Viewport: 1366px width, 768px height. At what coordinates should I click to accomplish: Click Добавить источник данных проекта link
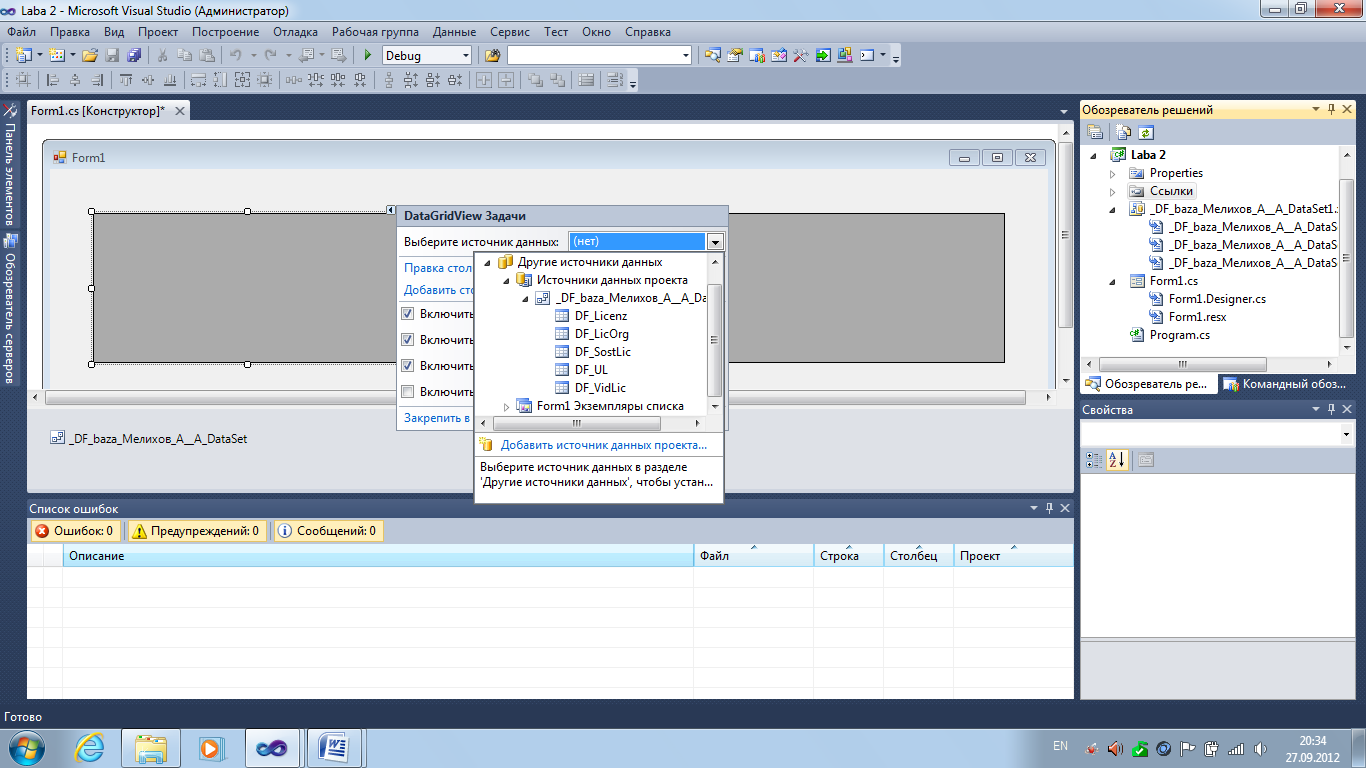tap(604, 445)
